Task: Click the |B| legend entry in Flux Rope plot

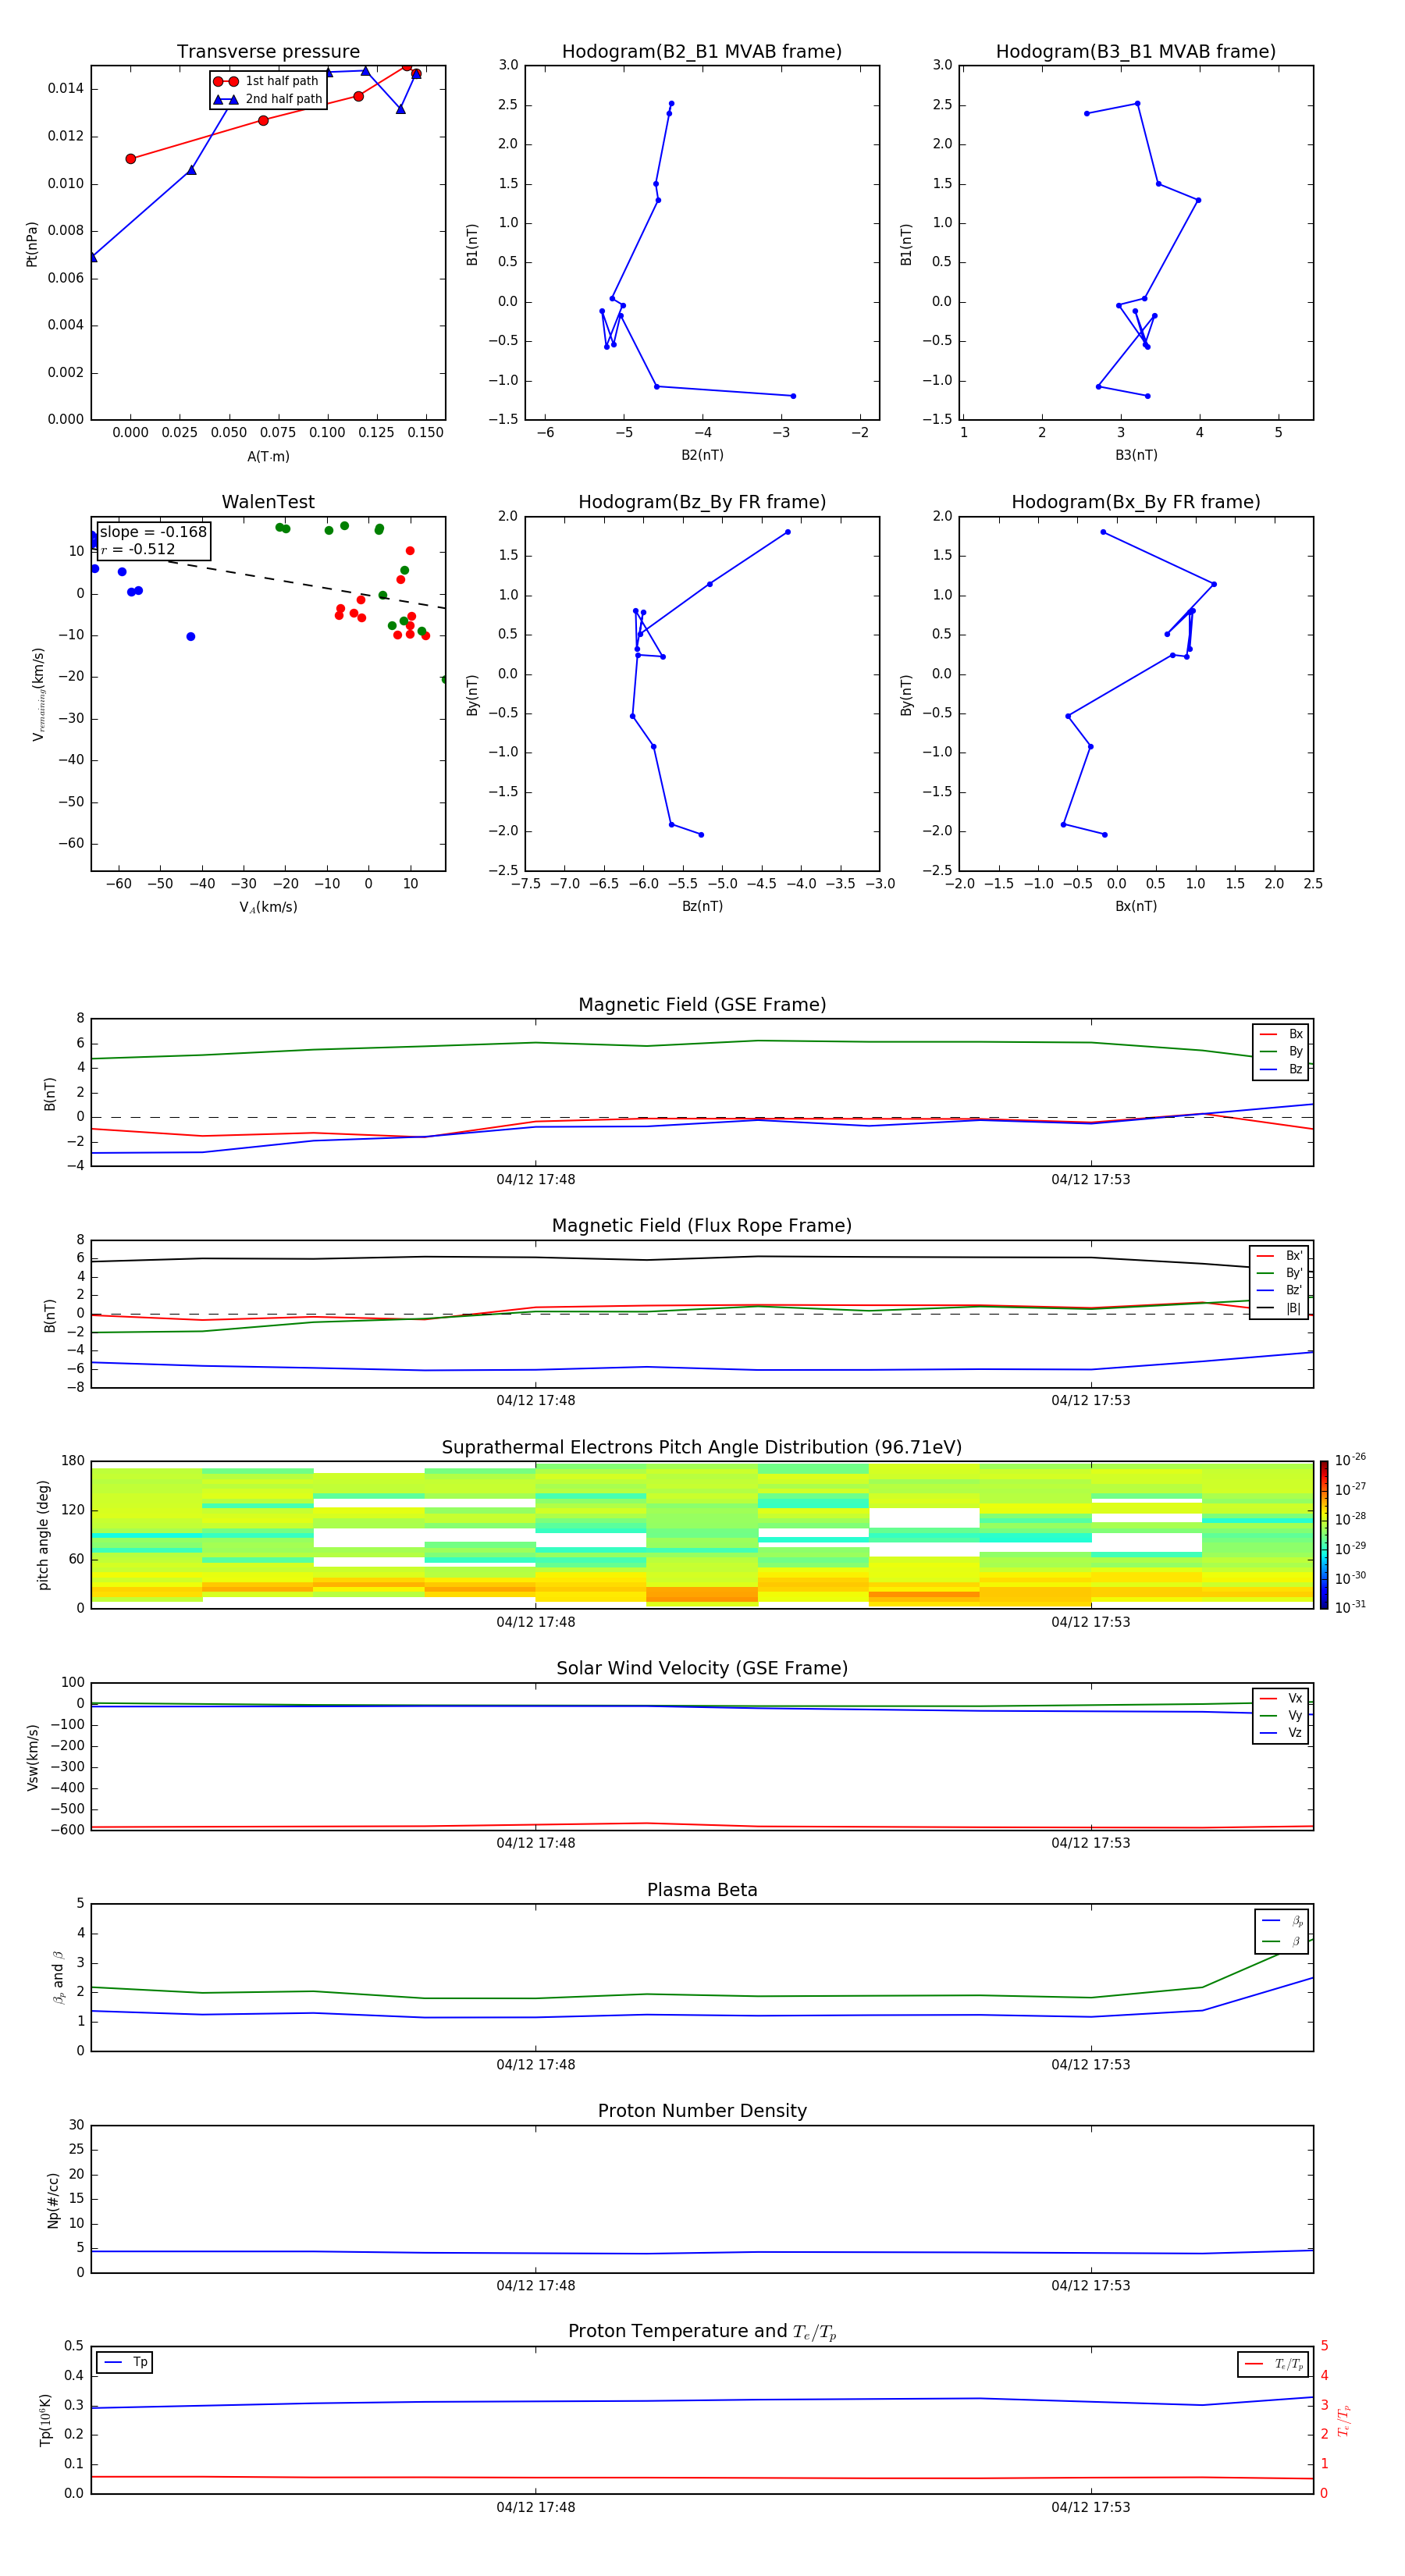Action: (x=1279, y=1308)
